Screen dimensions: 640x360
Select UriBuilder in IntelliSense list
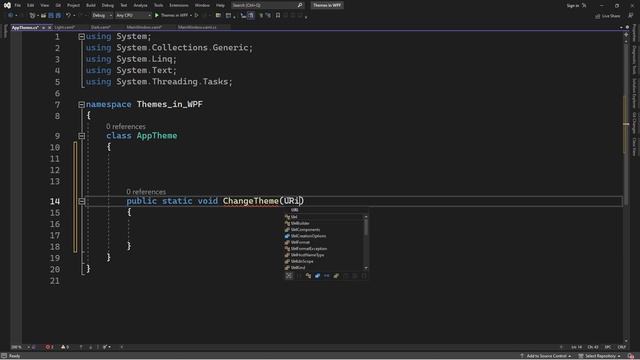(x=324, y=223)
